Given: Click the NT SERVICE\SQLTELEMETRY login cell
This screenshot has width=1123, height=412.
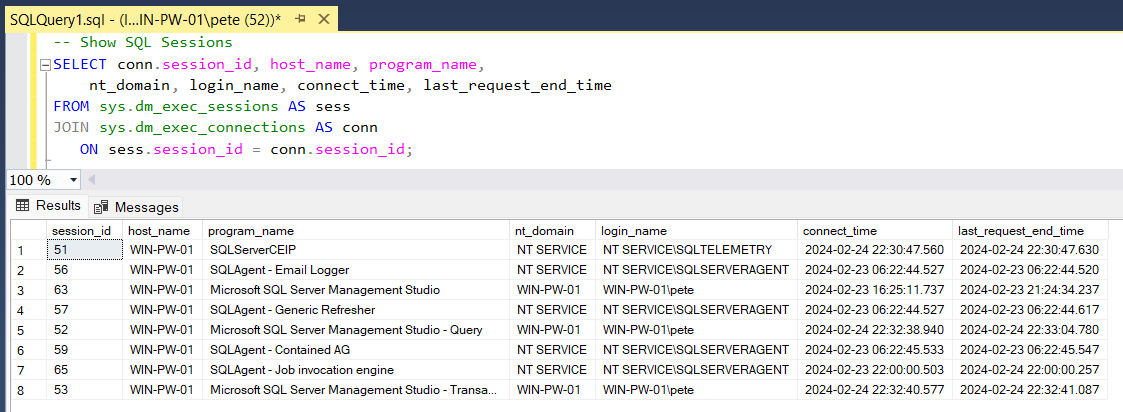Looking at the screenshot, I should pos(686,250).
